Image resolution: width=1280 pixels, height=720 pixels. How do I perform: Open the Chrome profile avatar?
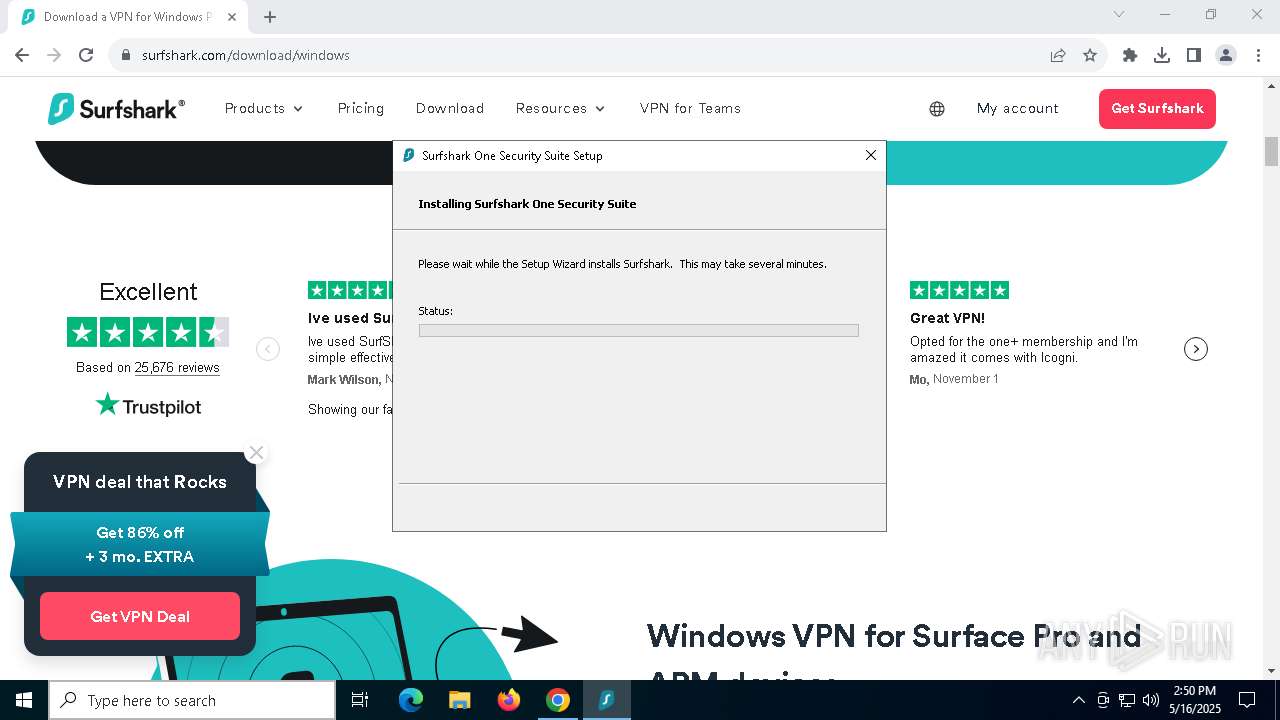pos(1226,55)
